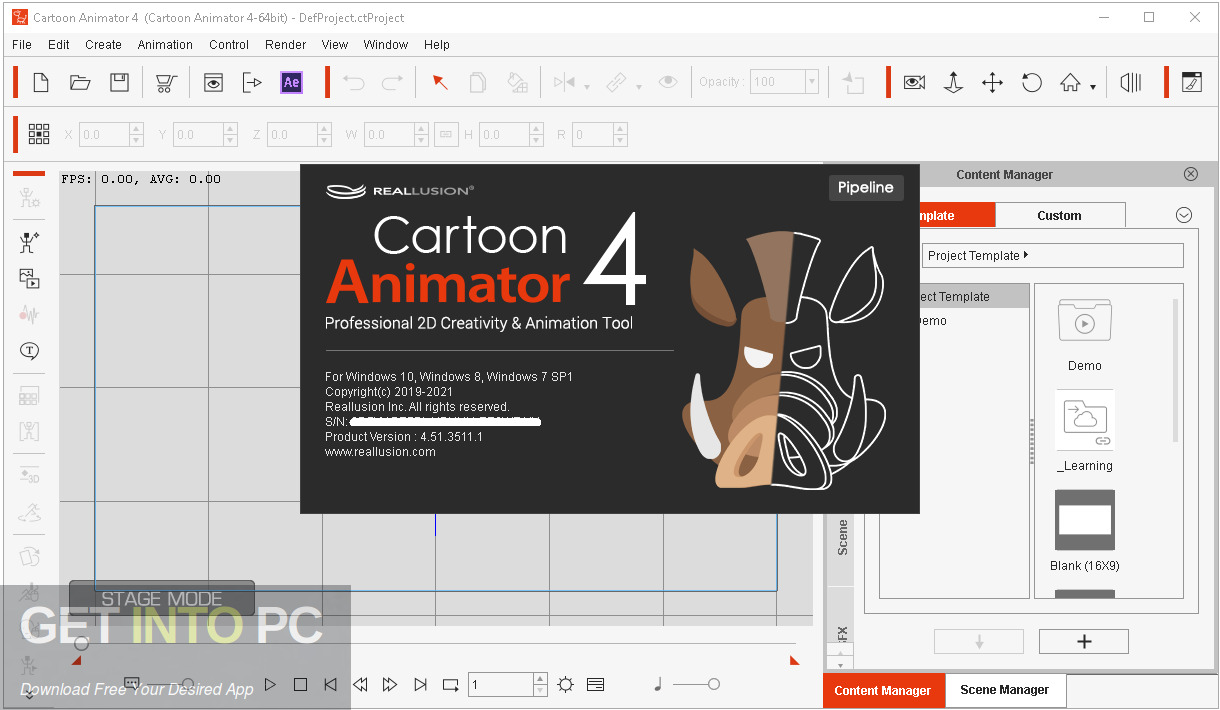Close the Content Manager panel

(x=1191, y=174)
